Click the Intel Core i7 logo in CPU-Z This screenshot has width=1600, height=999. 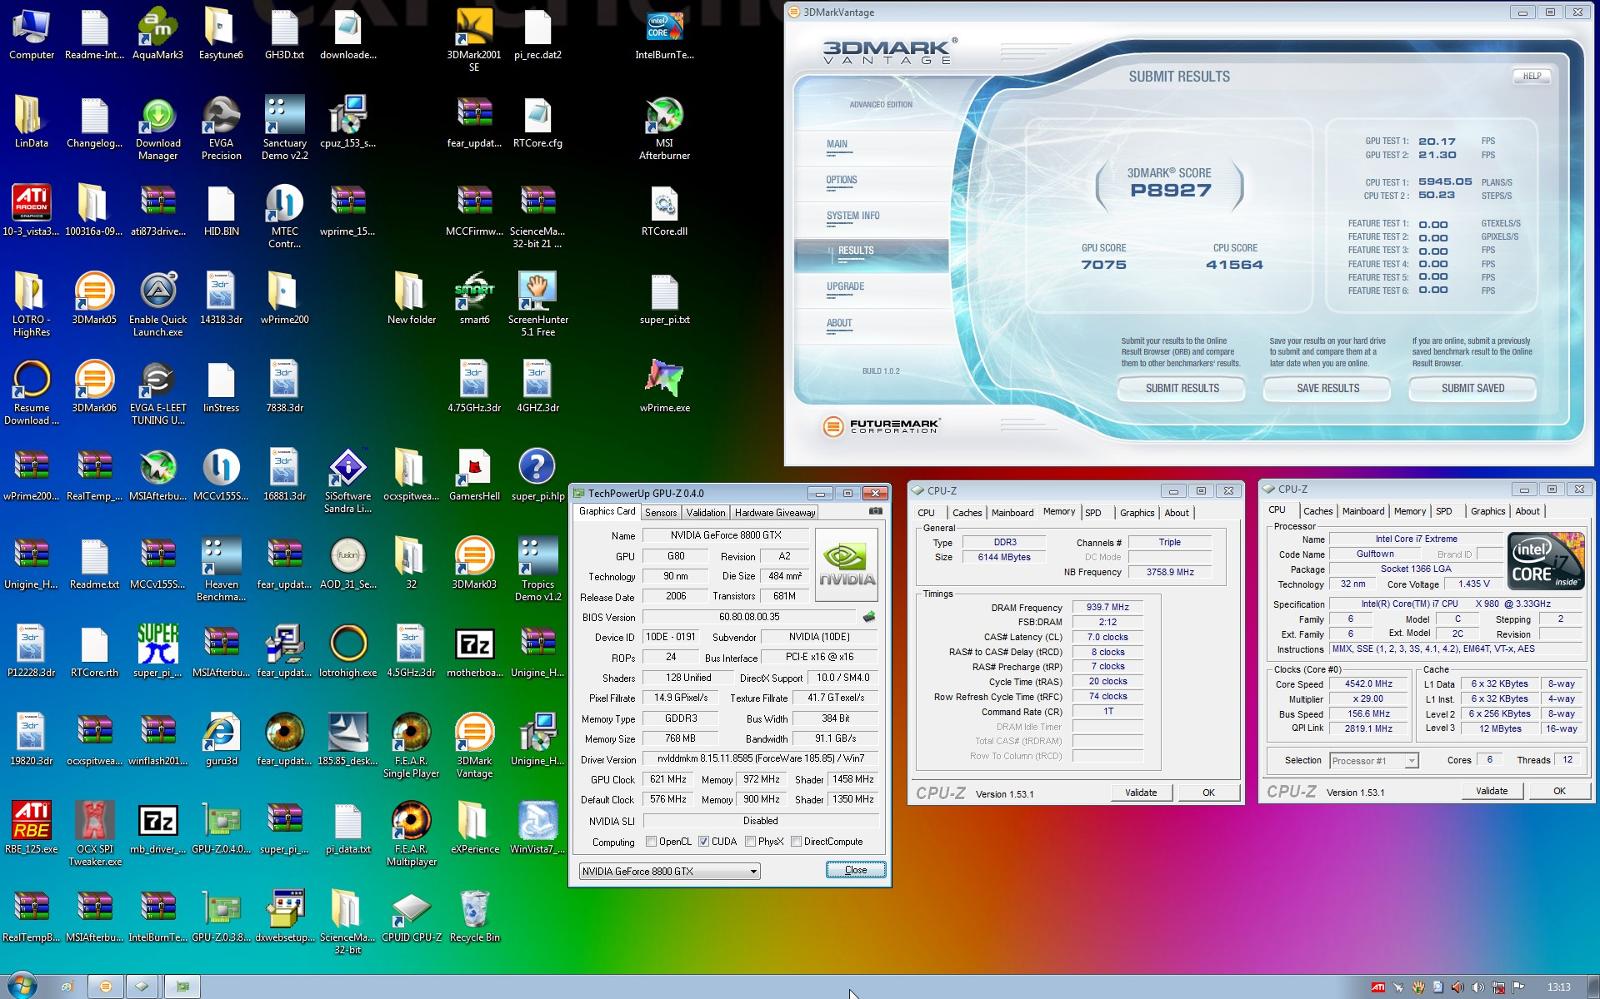coord(1546,561)
